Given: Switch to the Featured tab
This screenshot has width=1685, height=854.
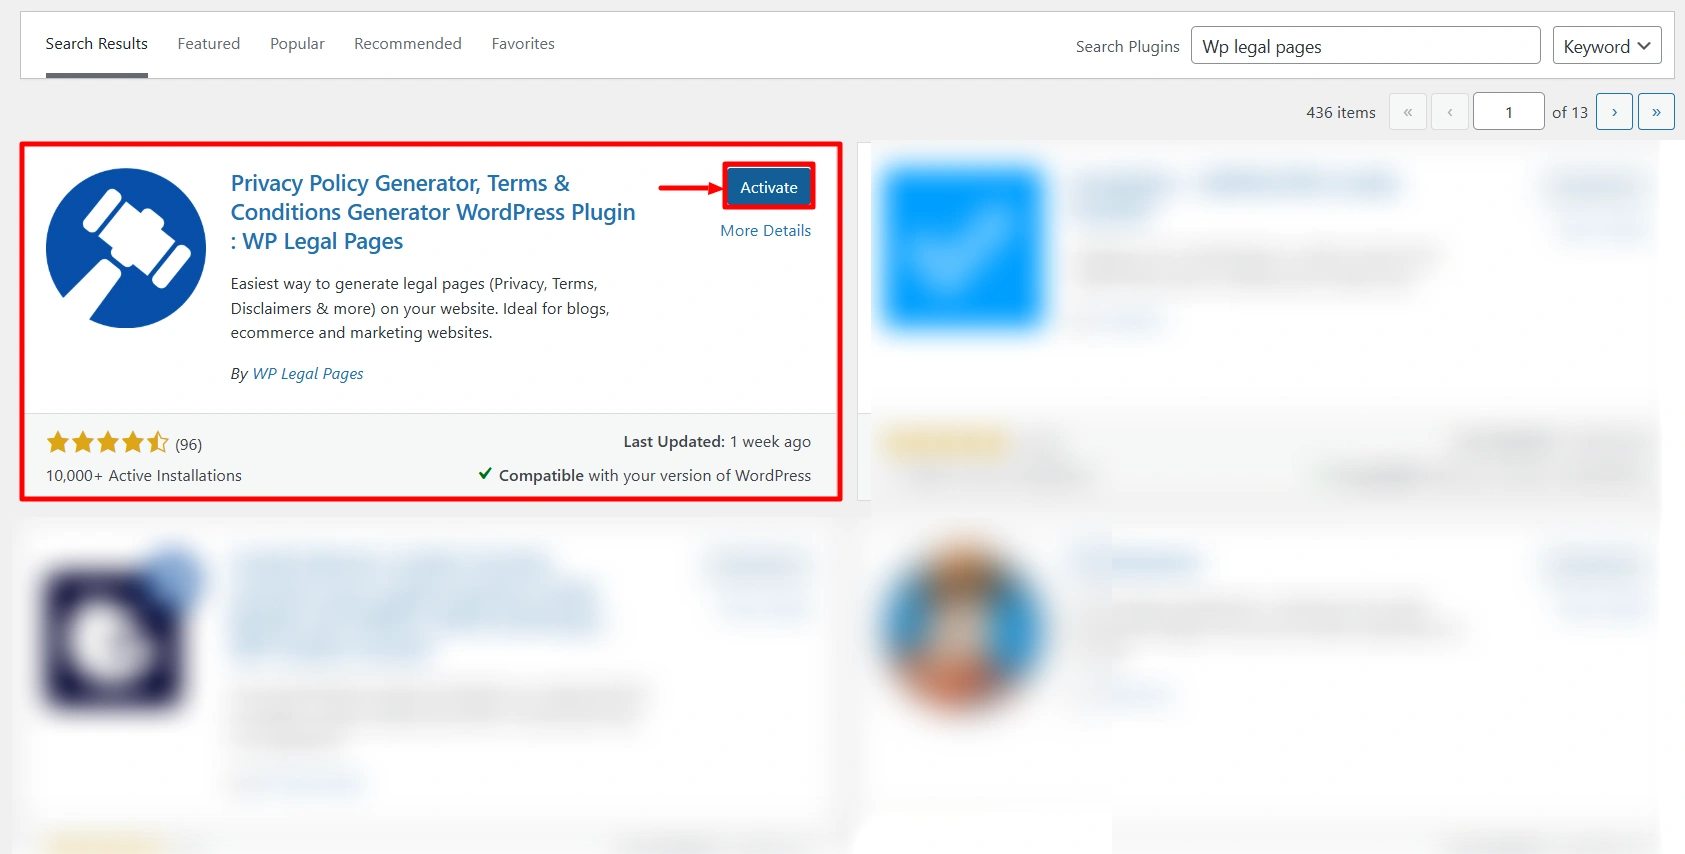Looking at the screenshot, I should (209, 44).
